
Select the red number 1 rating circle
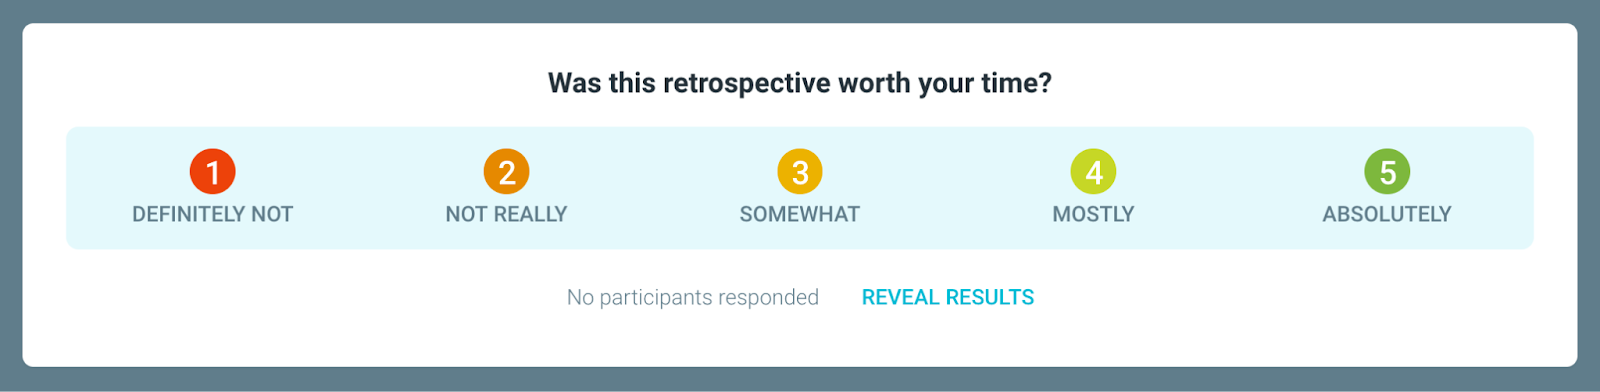pyautogui.click(x=213, y=172)
